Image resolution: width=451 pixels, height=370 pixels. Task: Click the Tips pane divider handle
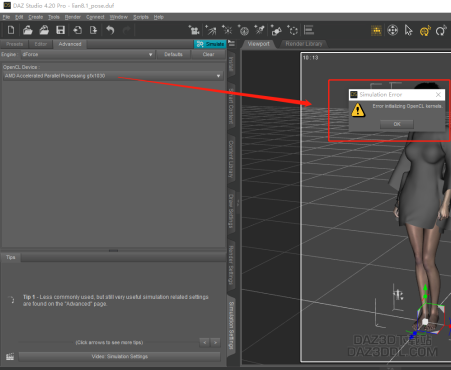pyautogui.click(x=113, y=250)
